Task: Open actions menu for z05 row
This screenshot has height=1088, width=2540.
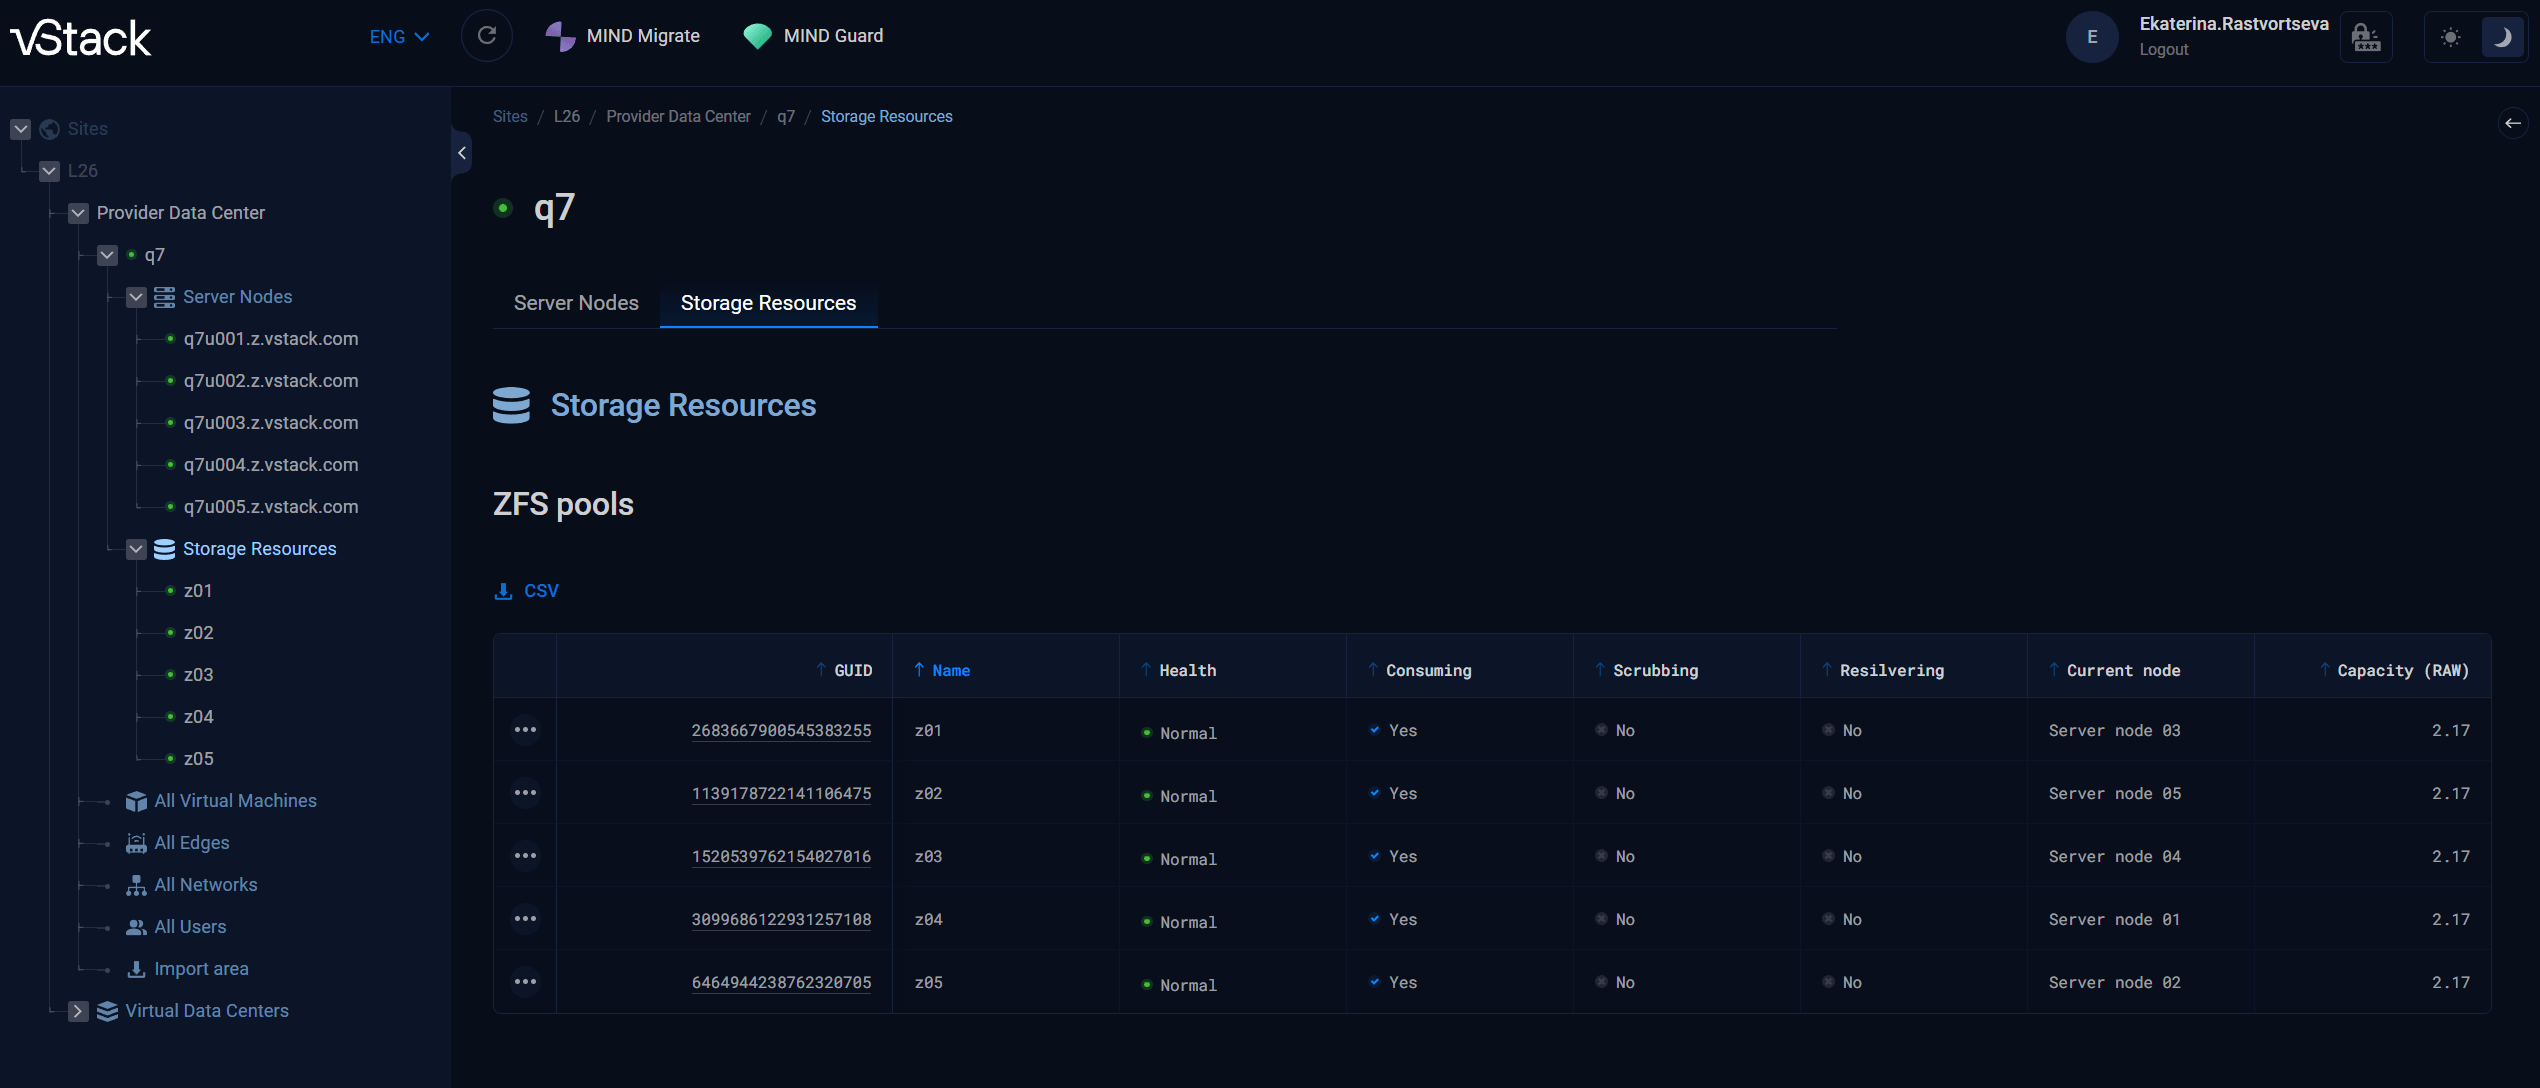Action: [x=525, y=982]
